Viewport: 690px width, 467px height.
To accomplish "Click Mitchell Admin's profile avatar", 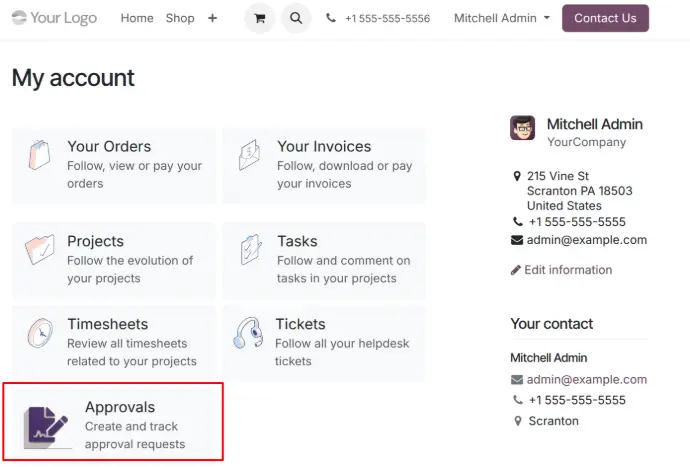I will (523, 127).
